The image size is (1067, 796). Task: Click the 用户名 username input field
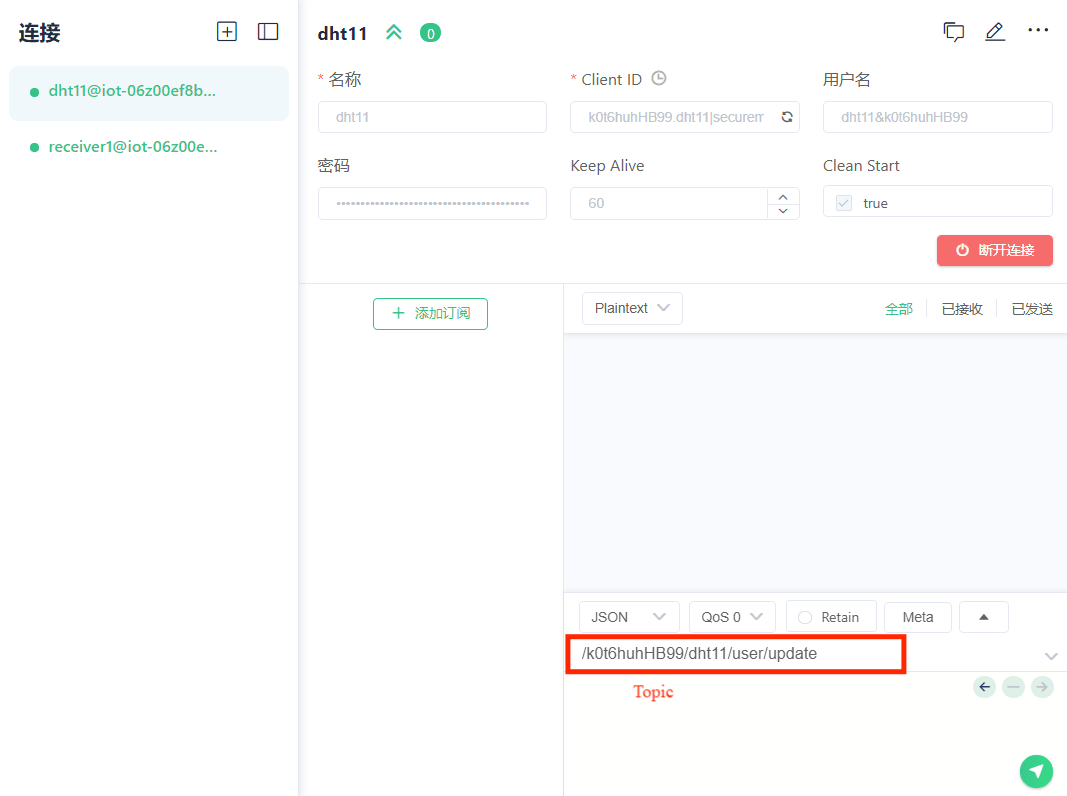[x=937, y=117]
